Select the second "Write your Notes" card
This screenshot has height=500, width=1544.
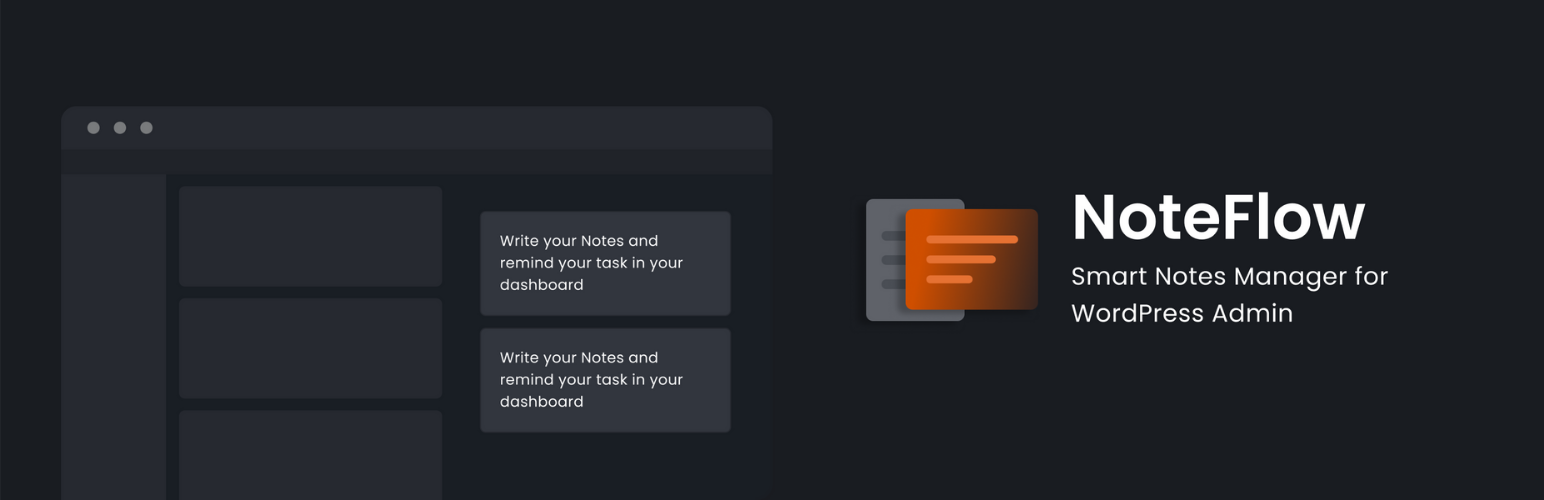point(605,380)
